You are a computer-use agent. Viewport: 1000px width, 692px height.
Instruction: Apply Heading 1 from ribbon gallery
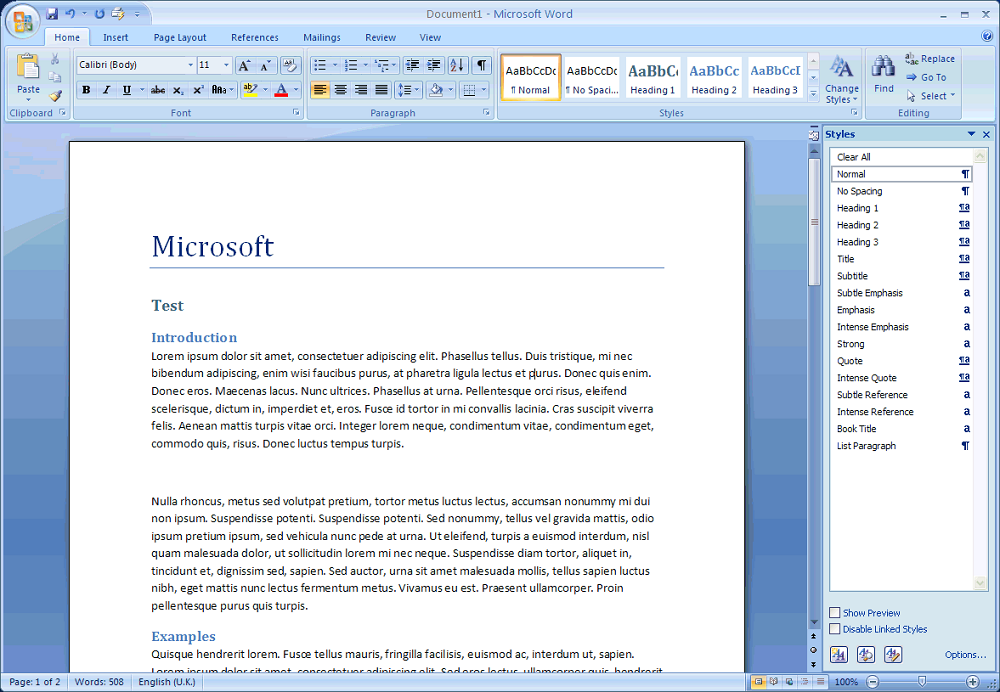pos(652,78)
